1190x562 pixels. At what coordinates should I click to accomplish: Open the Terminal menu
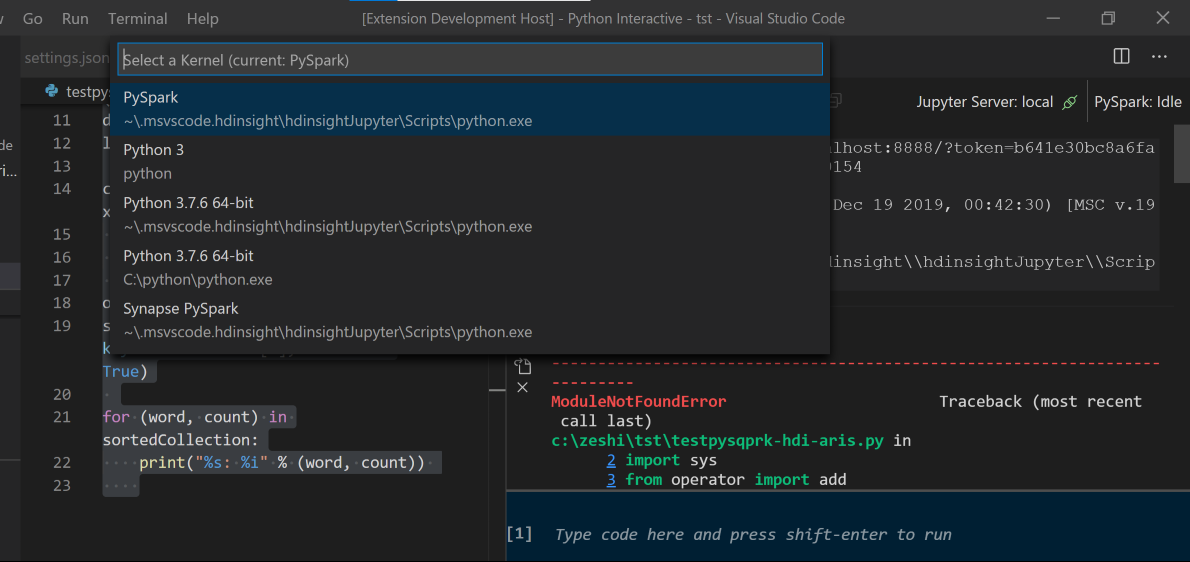[x=138, y=18]
